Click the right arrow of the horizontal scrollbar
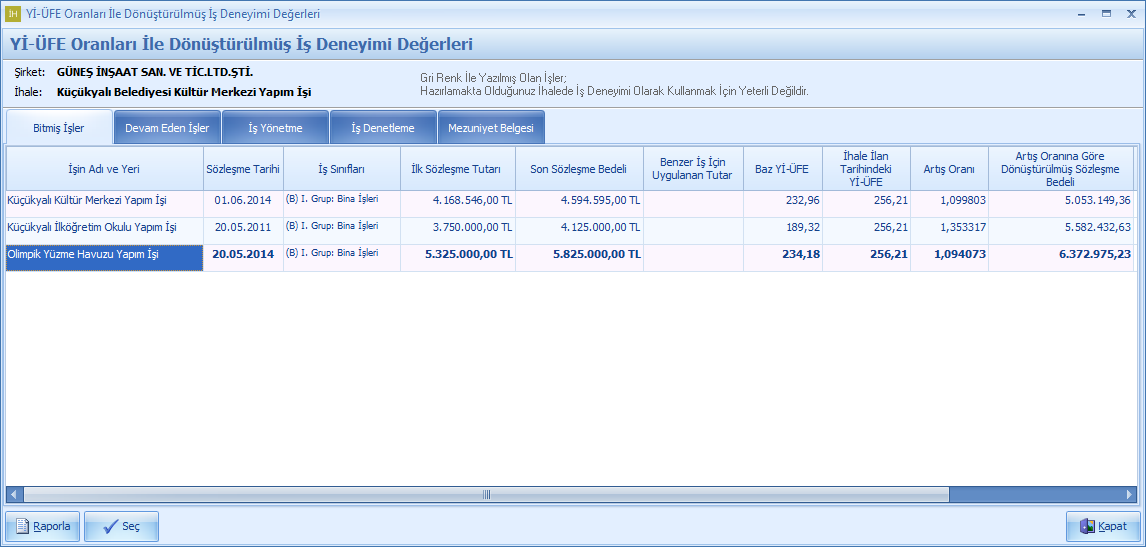The image size is (1146, 547). coord(1129,494)
